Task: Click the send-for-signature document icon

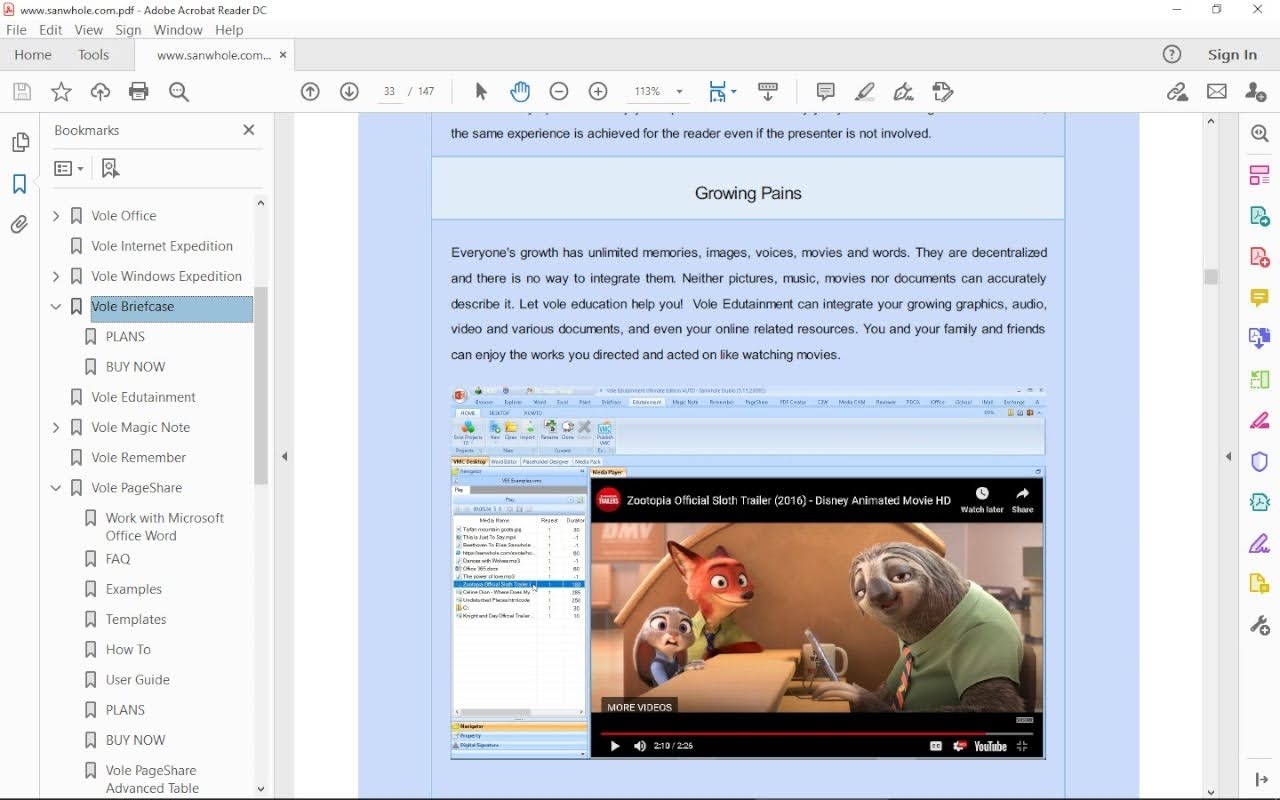Action: pos(942,92)
